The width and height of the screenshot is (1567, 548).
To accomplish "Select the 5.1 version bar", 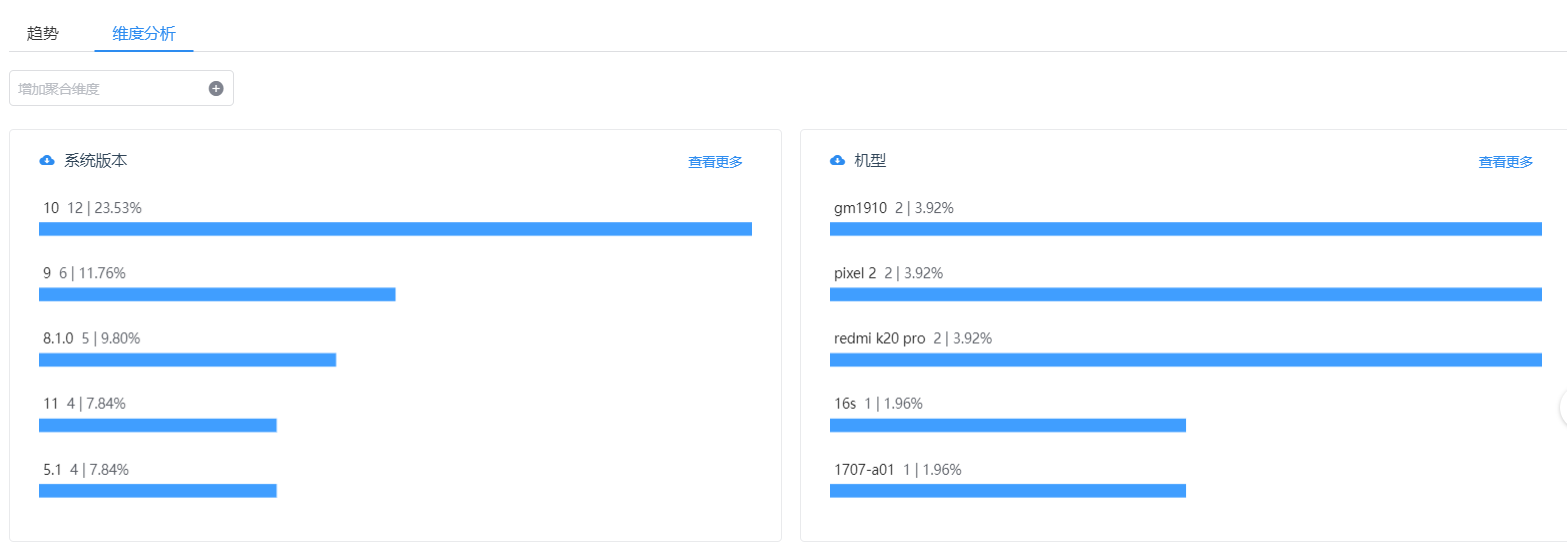I will click(157, 490).
